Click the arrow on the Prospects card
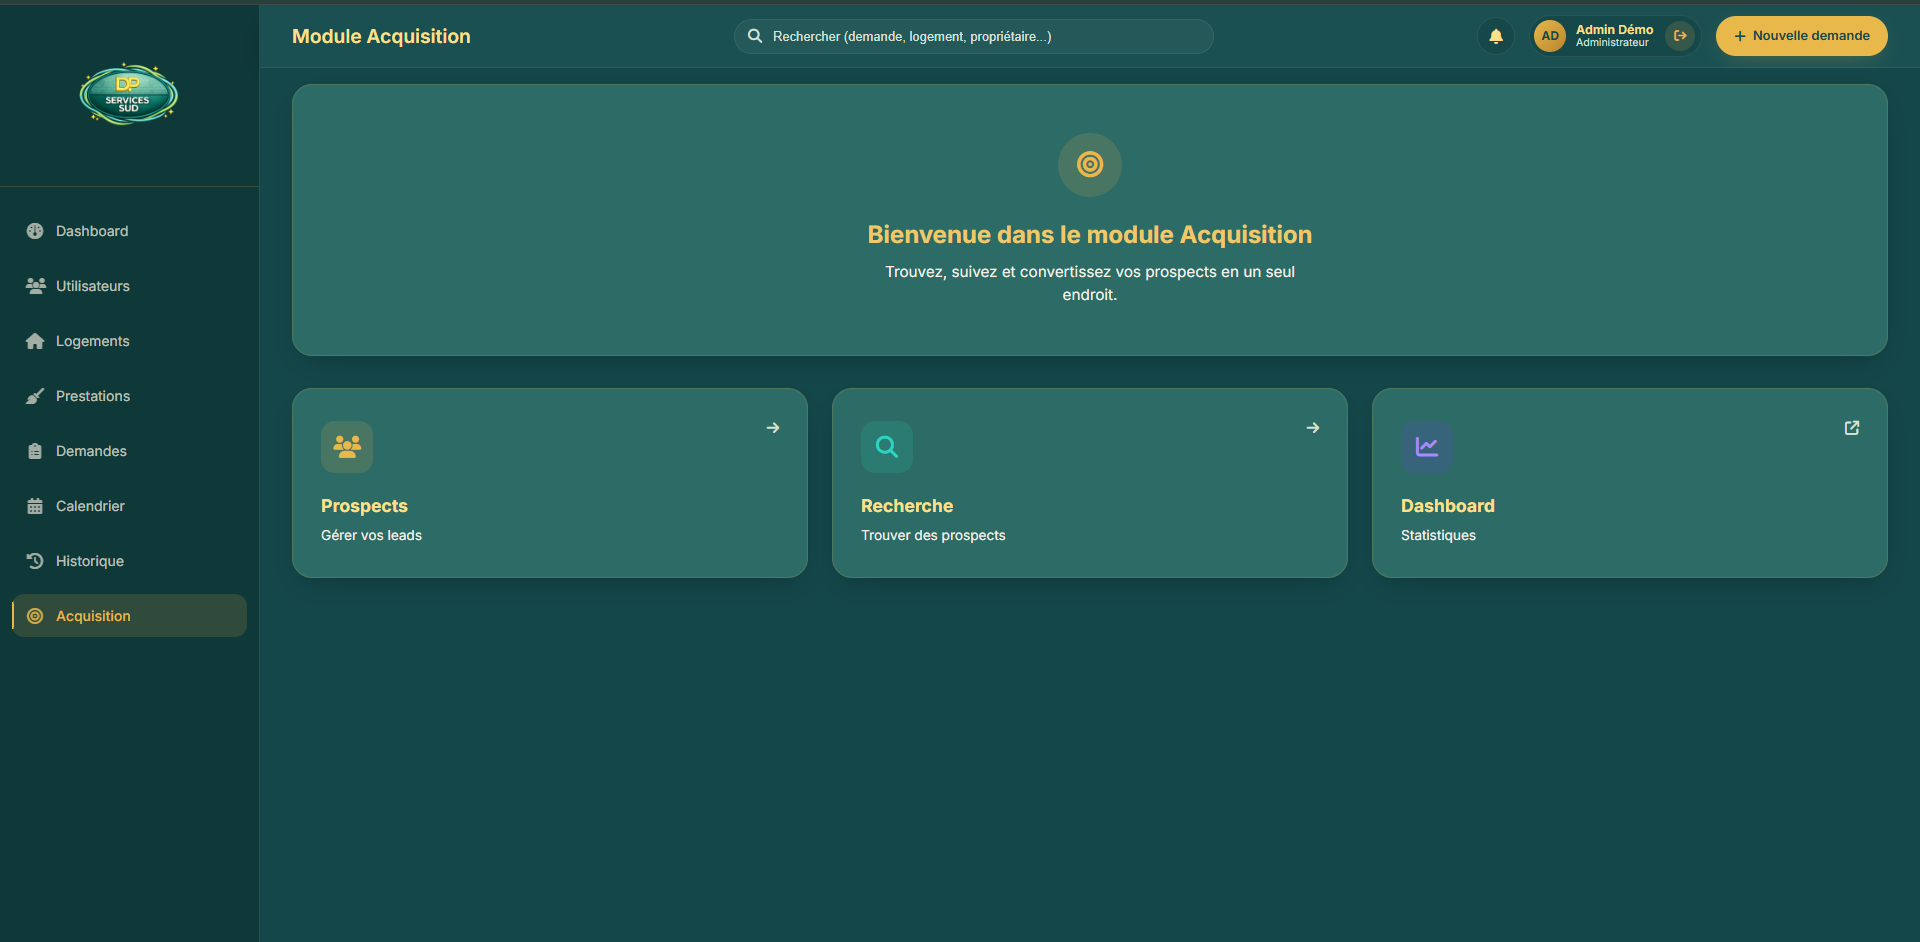This screenshot has width=1920, height=942. point(773,428)
